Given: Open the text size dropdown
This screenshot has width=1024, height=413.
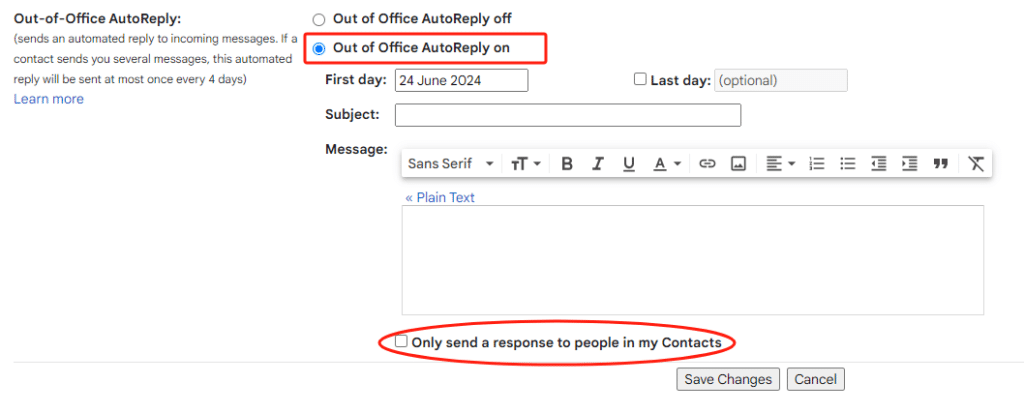Looking at the screenshot, I should (526, 164).
